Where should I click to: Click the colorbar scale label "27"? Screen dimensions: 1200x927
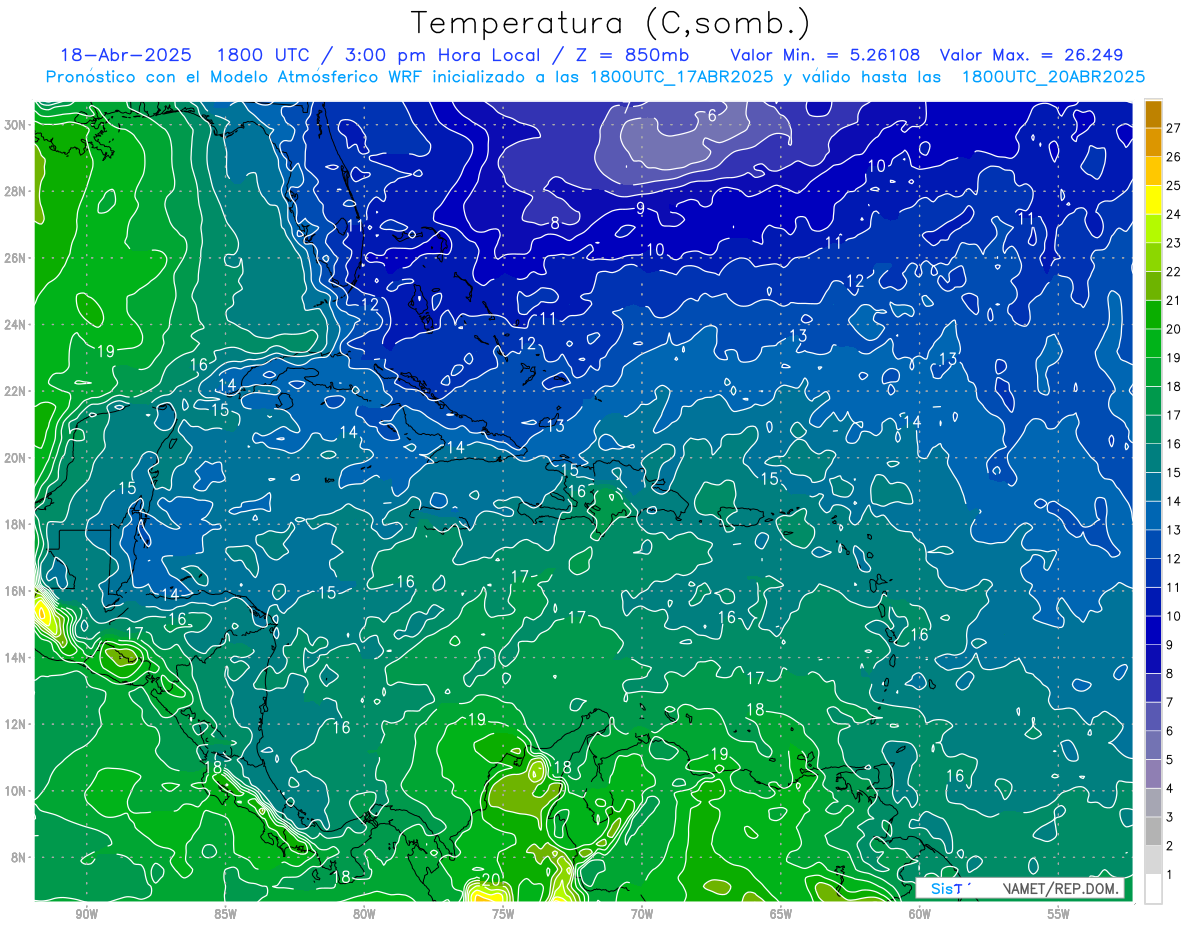click(1174, 128)
